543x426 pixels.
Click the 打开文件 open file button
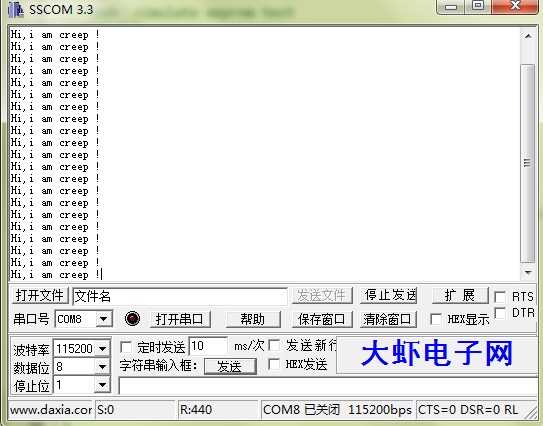pos(40,296)
